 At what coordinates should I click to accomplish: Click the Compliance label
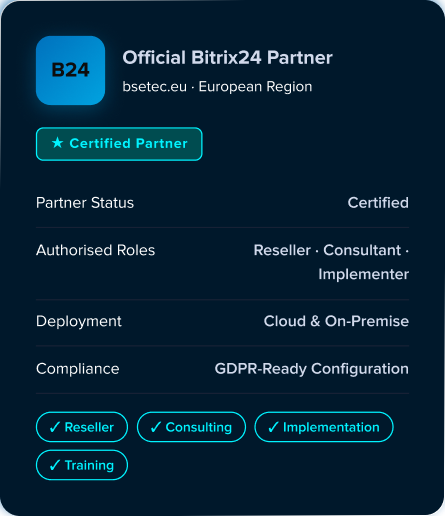pyautogui.click(x=78, y=369)
